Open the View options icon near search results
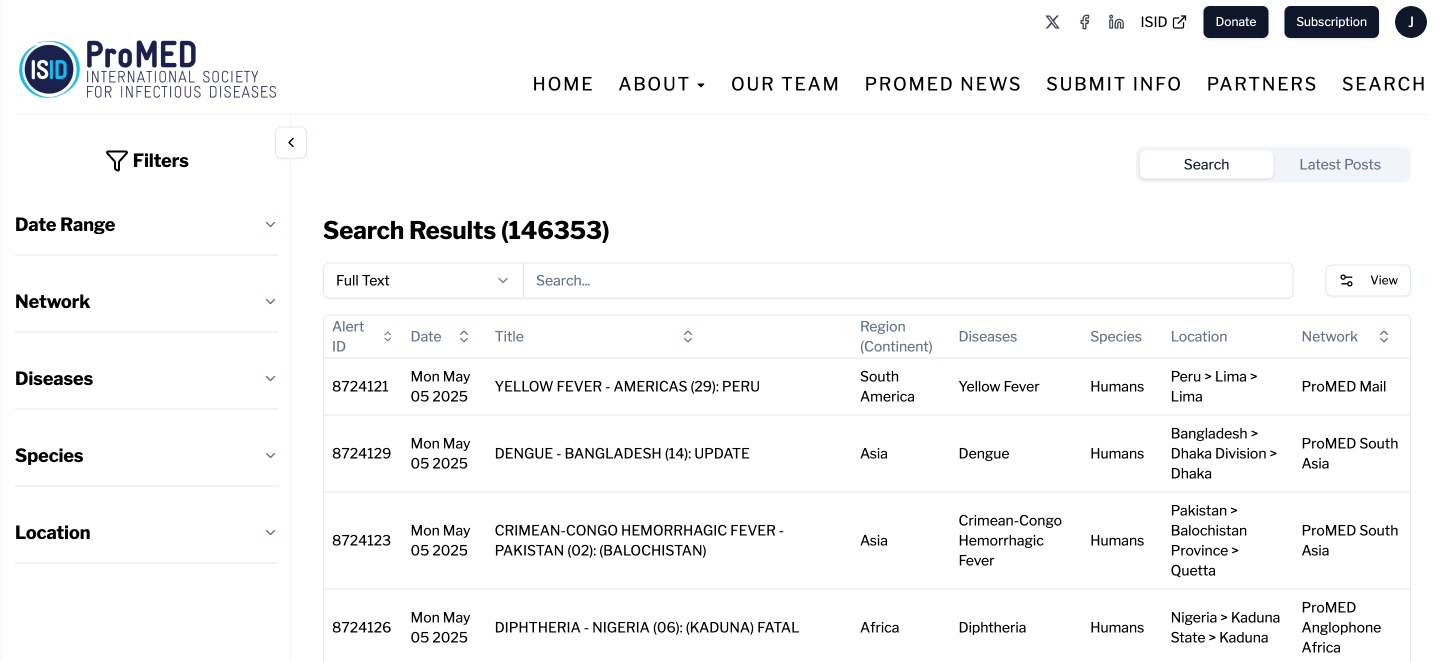This screenshot has width=1434, height=661. (x=1347, y=280)
